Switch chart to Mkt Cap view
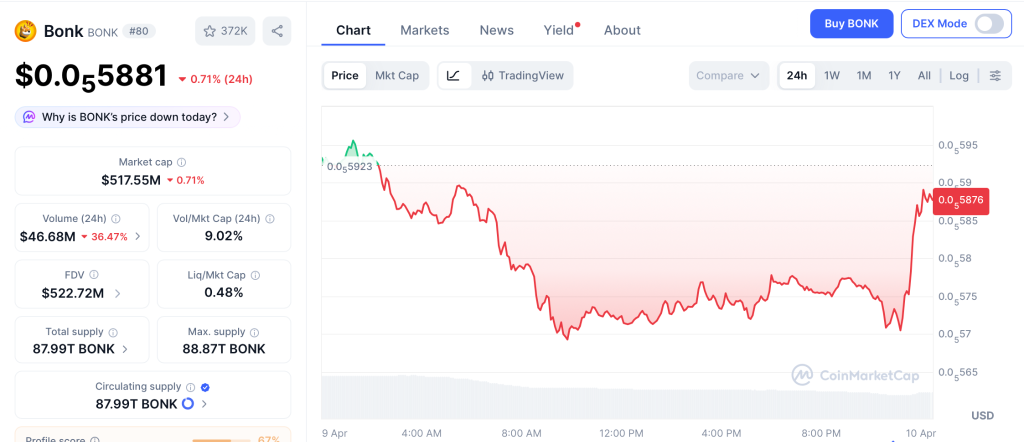Image resolution: width=1024 pixels, height=442 pixels. [x=397, y=75]
